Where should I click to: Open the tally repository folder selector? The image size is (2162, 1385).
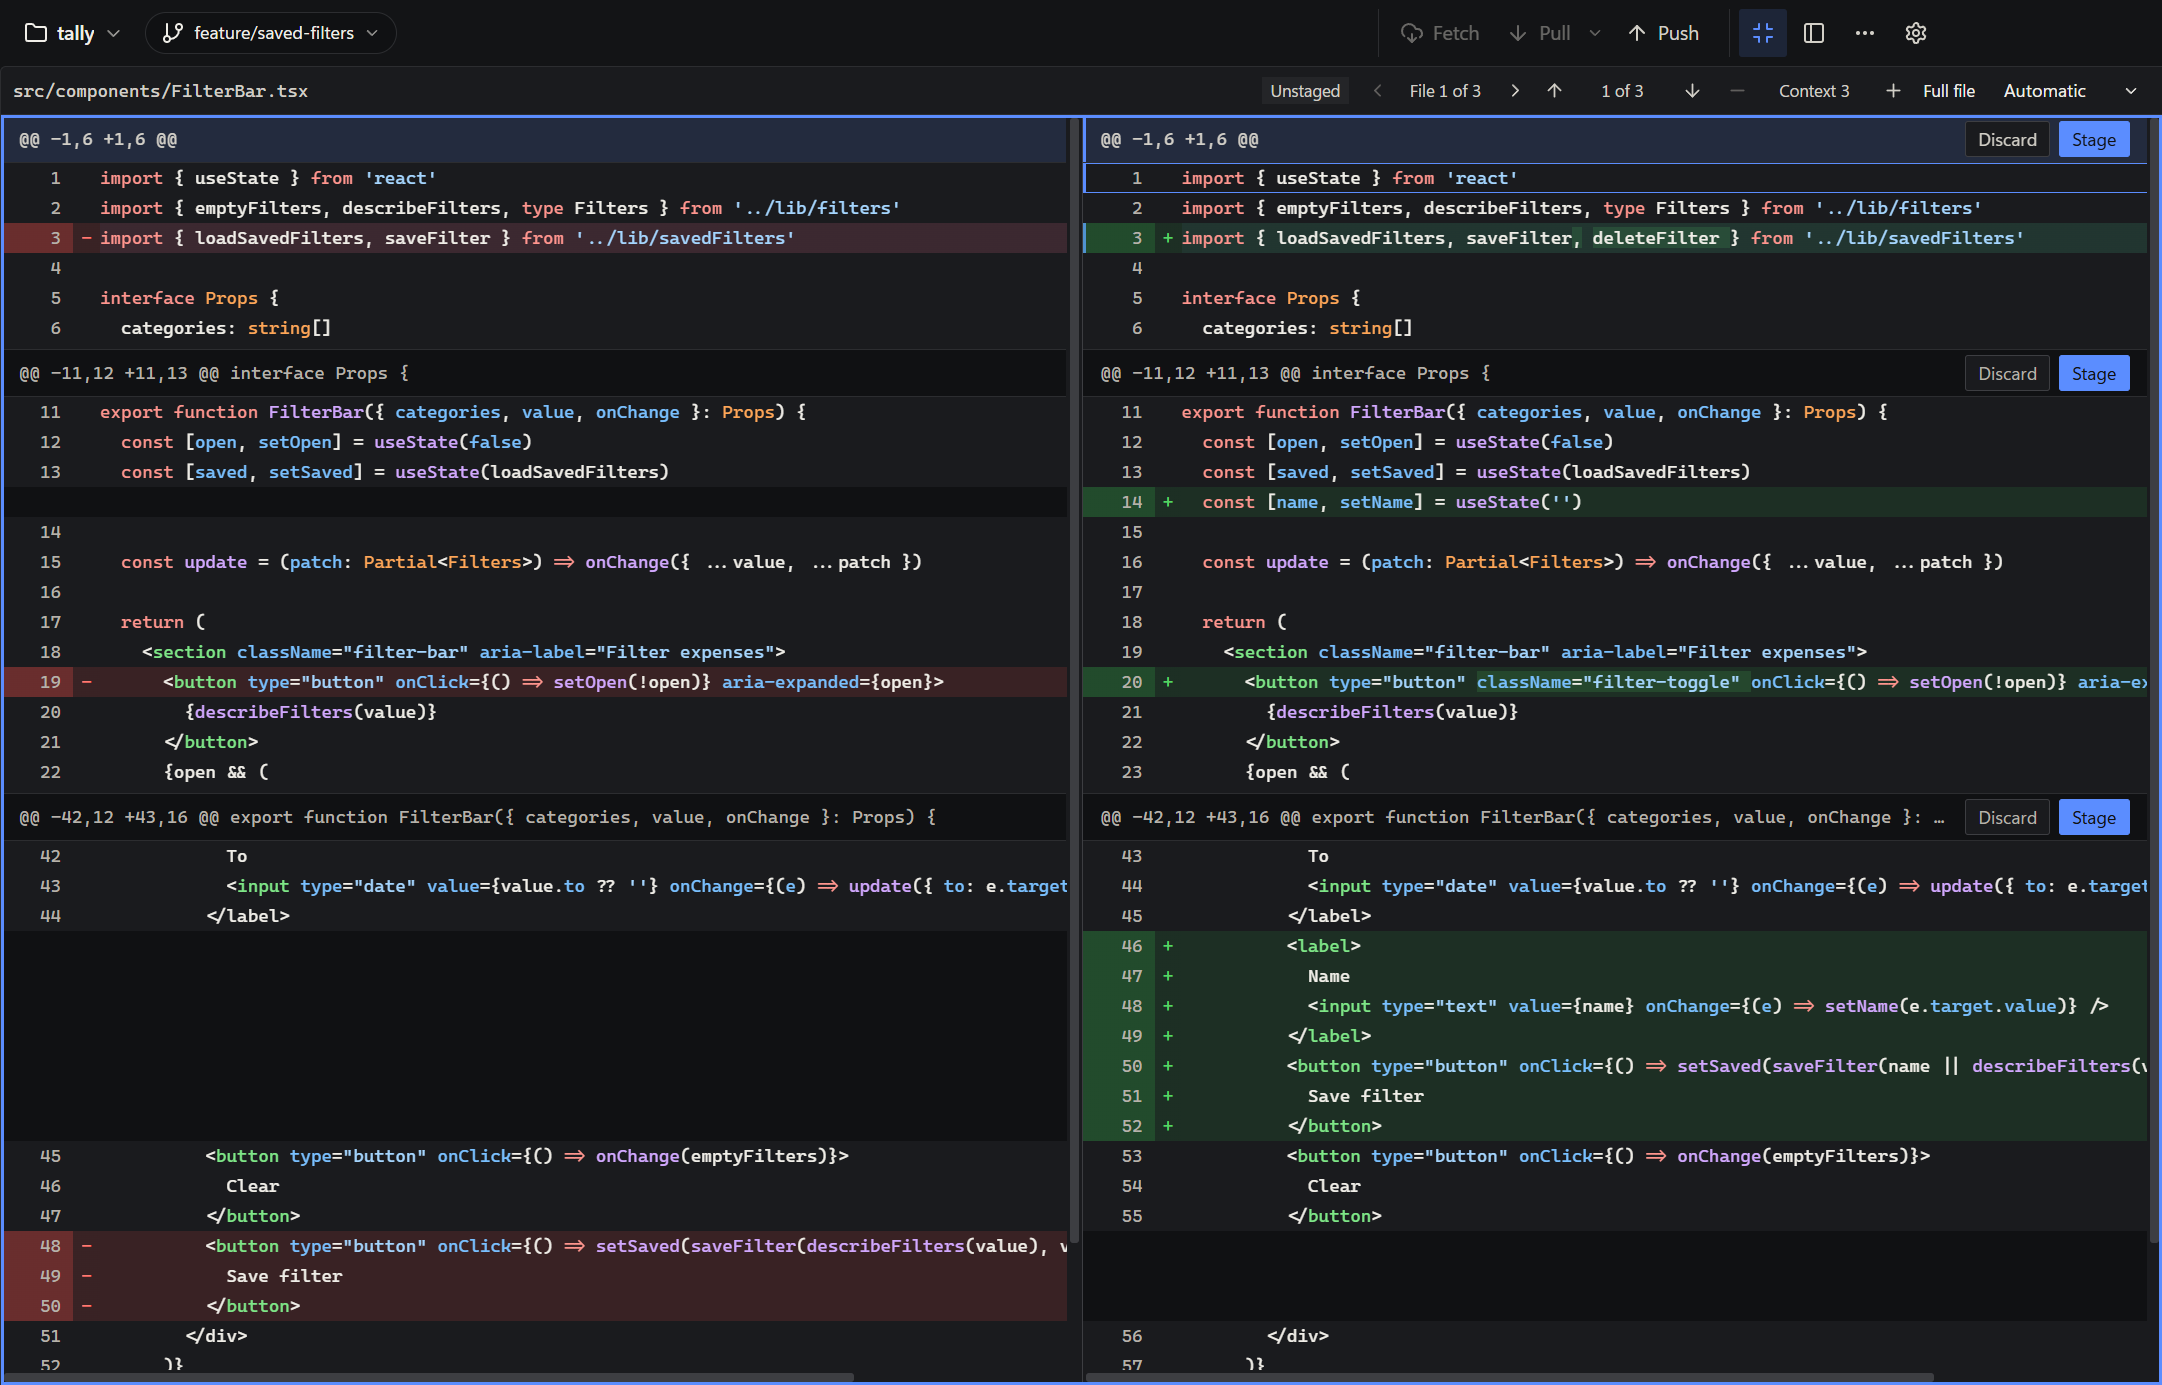point(72,33)
